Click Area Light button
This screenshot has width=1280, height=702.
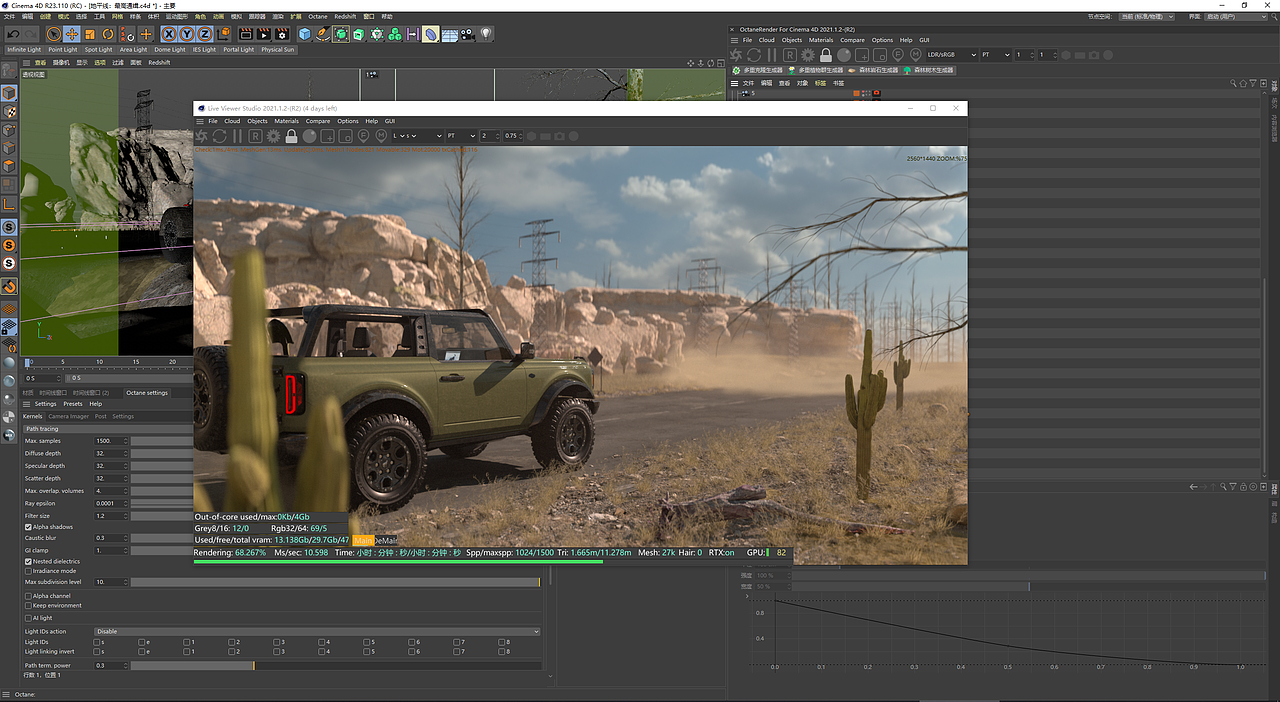pos(133,49)
